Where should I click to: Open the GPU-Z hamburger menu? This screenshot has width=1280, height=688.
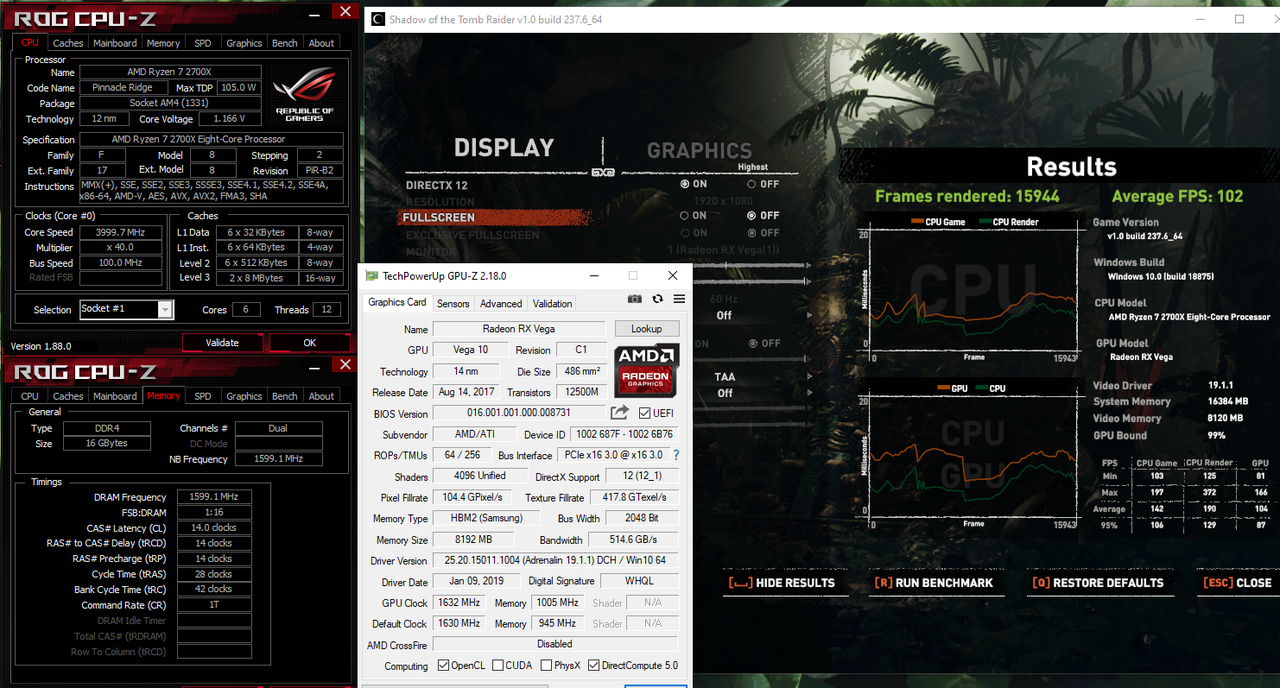point(679,299)
